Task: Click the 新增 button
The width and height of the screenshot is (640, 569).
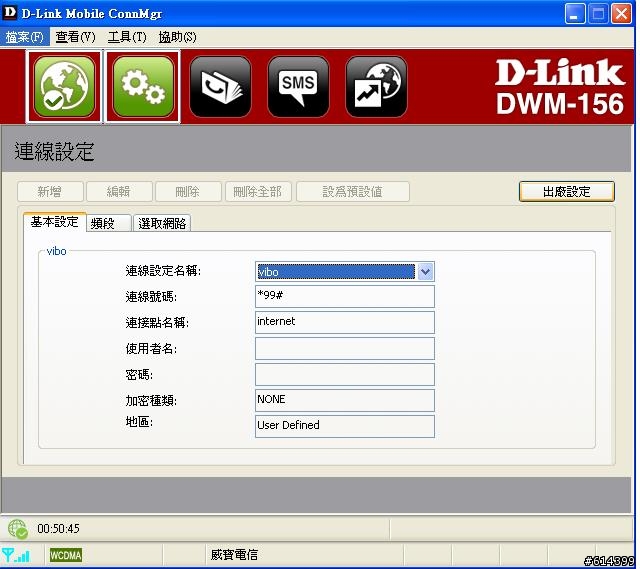Action: (x=50, y=191)
